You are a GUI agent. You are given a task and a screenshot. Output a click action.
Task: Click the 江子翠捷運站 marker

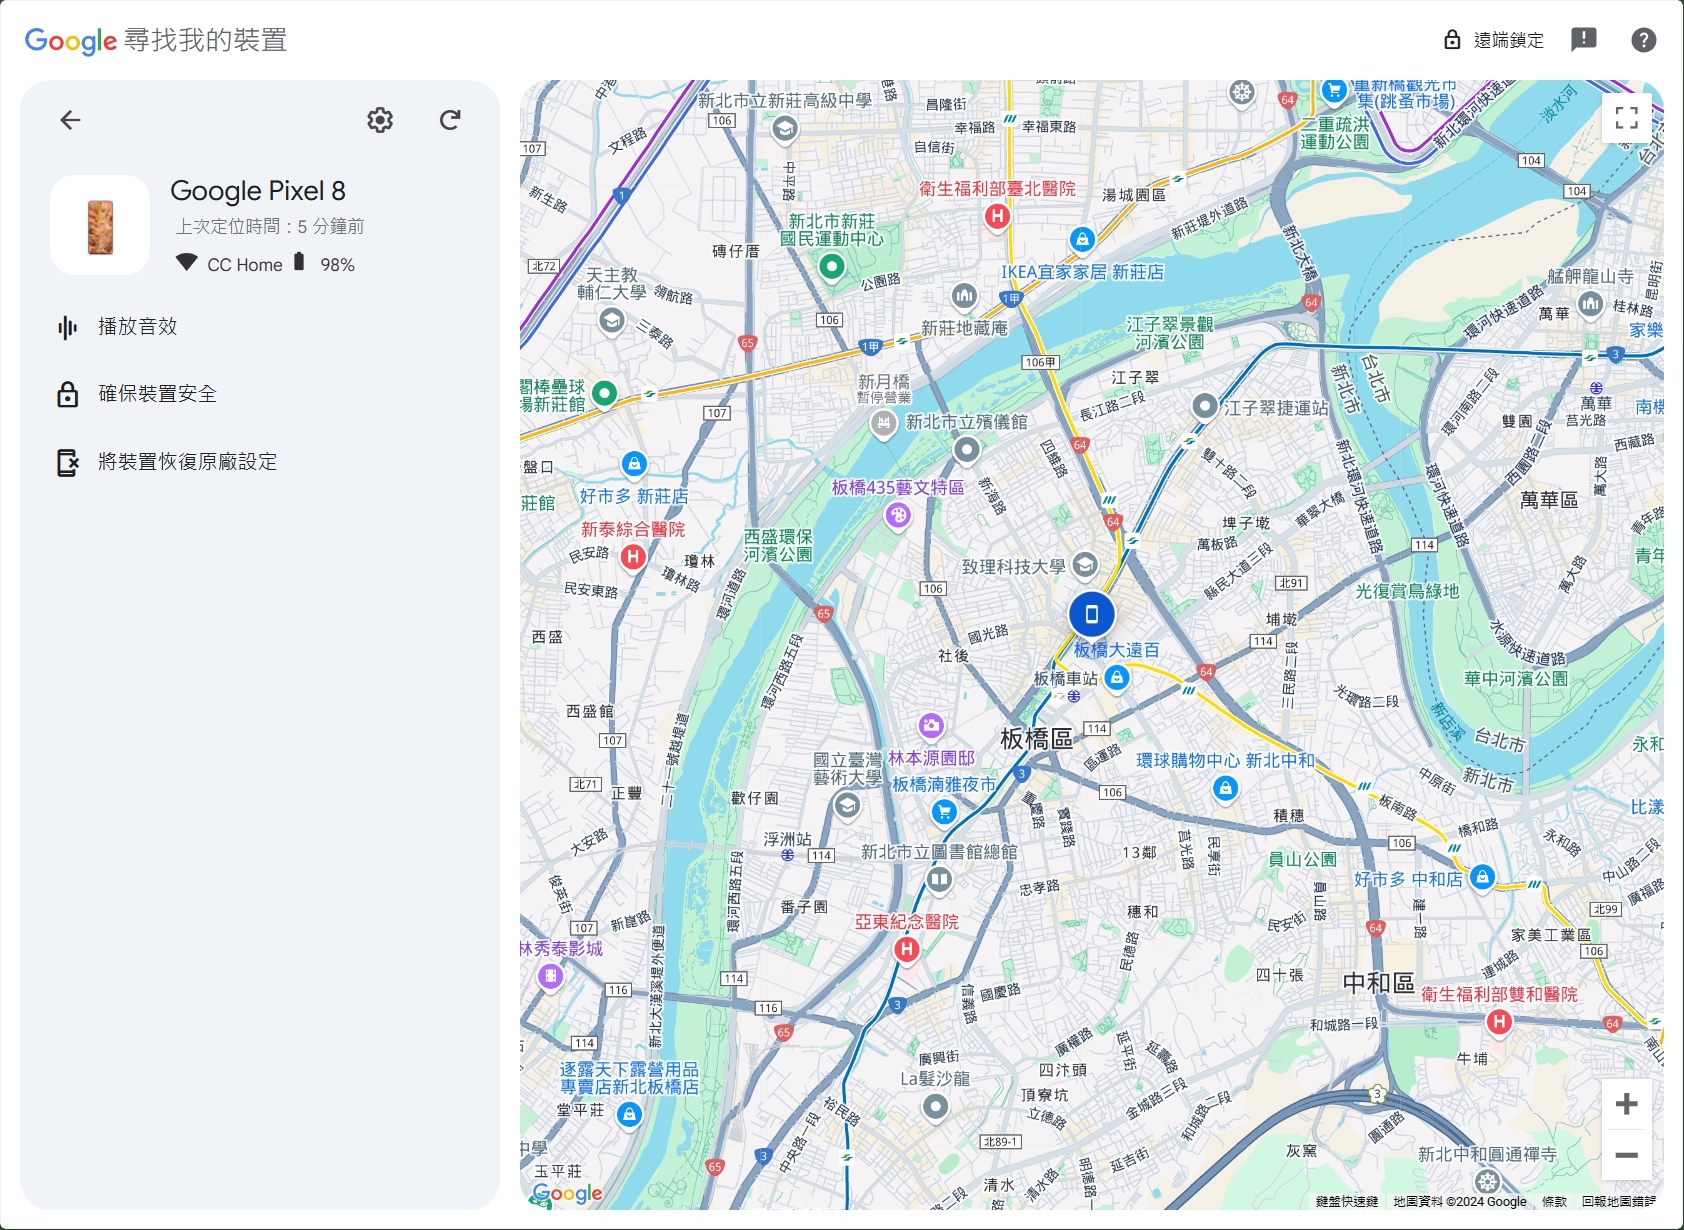click(x=1205, y=406)
